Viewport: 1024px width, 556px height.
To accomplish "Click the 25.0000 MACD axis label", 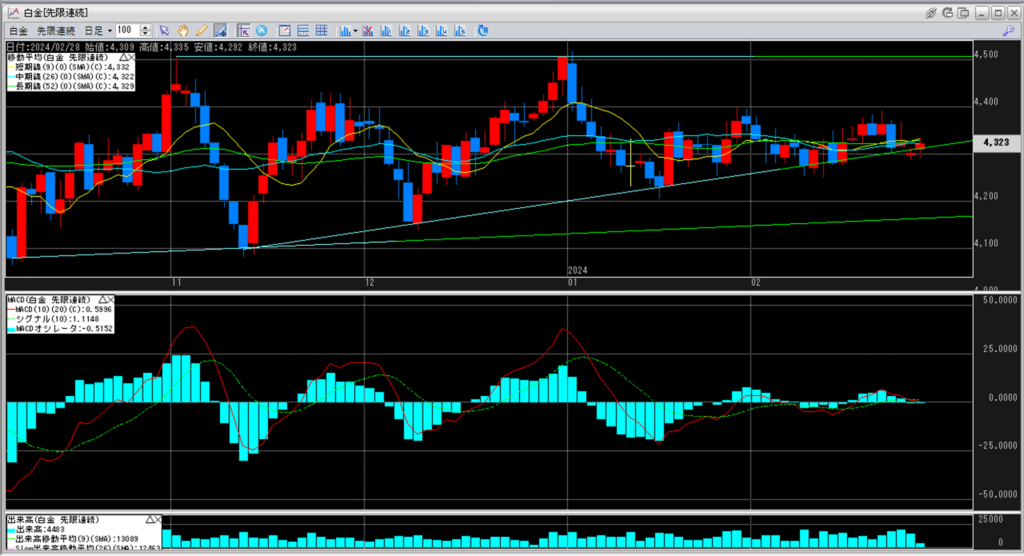I will 999,349.
